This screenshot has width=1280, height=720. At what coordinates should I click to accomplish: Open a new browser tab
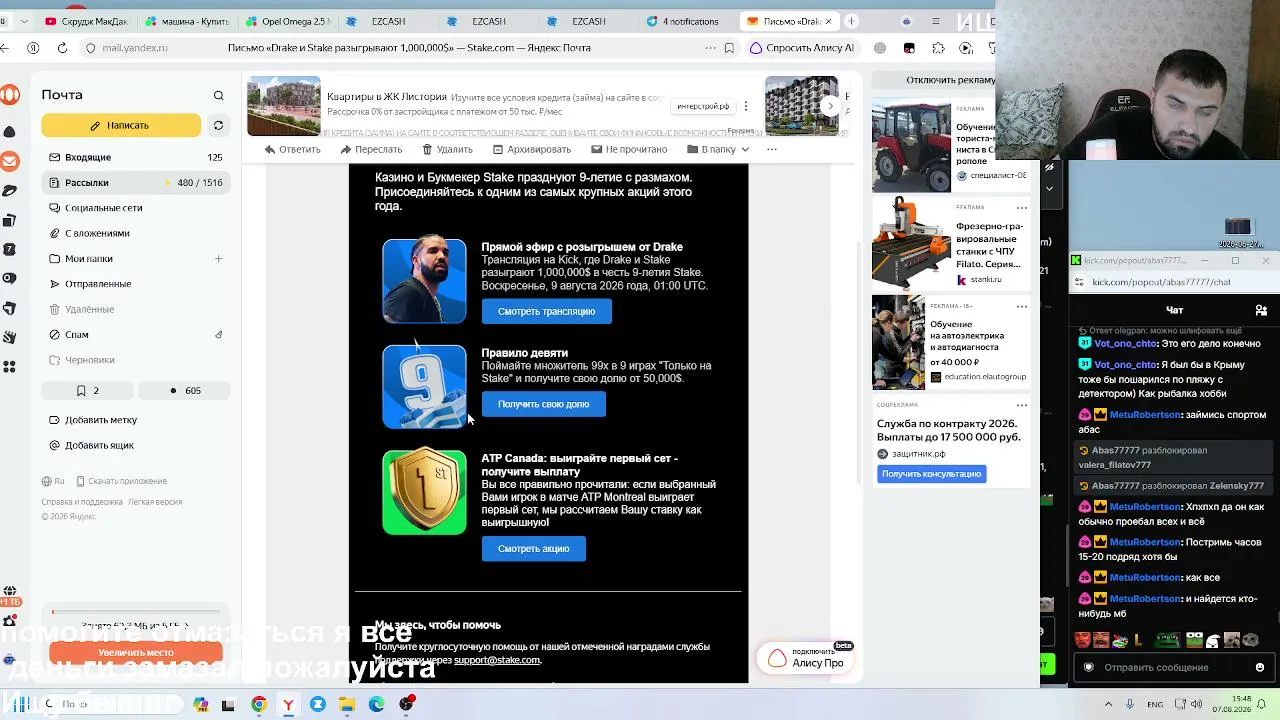coord(851,21)
